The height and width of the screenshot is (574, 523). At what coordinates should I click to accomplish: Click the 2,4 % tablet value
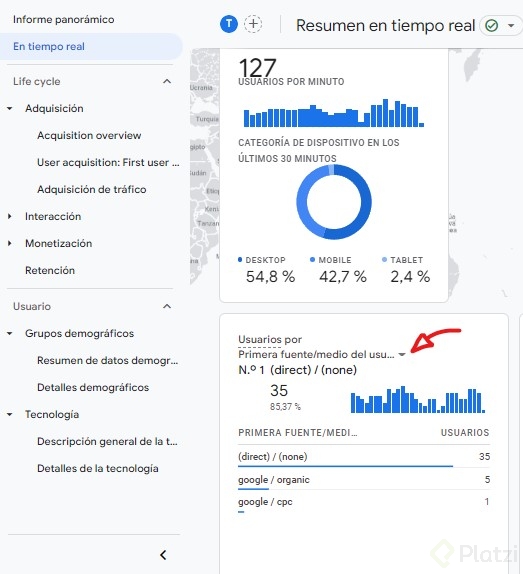[410, 277]
